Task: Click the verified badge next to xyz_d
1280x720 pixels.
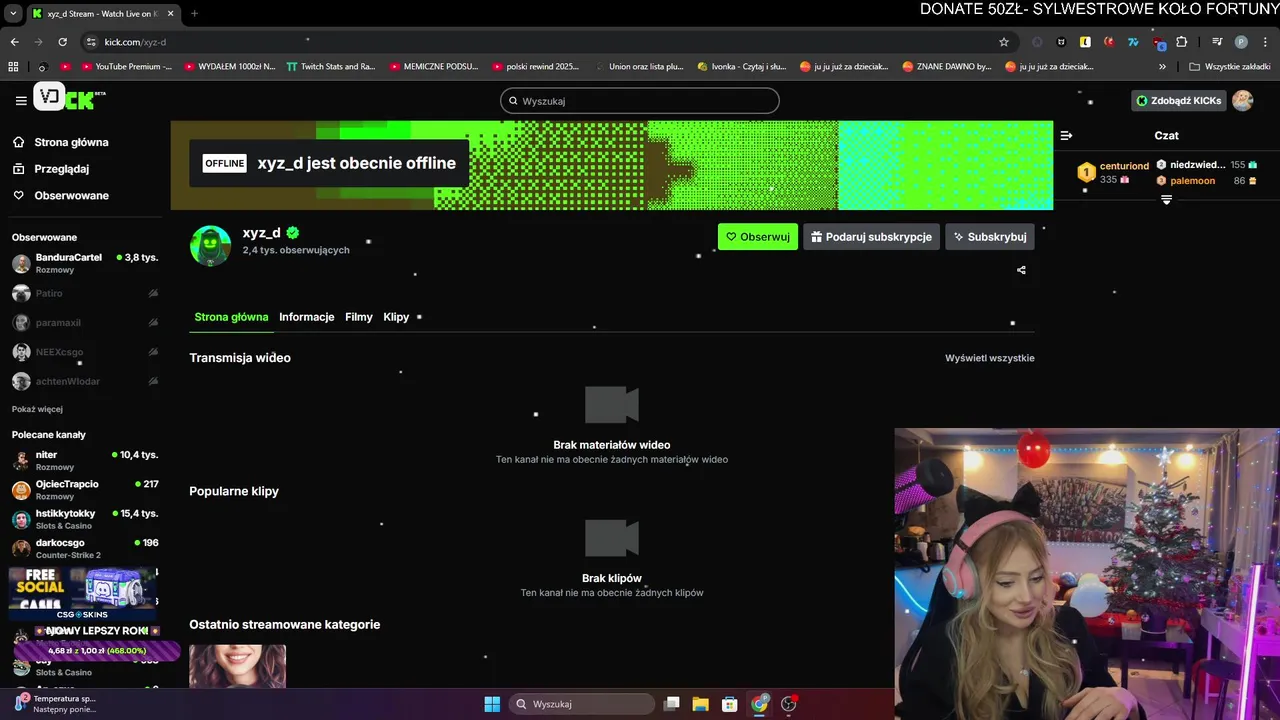Action: (x=293, y=233)
